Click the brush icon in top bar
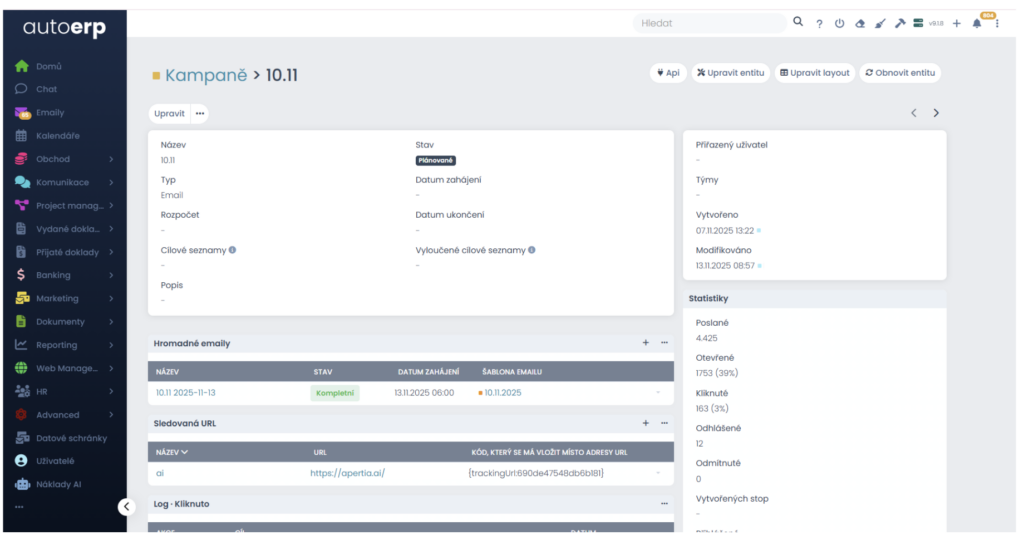1024x540 pixels. [880, 23]
